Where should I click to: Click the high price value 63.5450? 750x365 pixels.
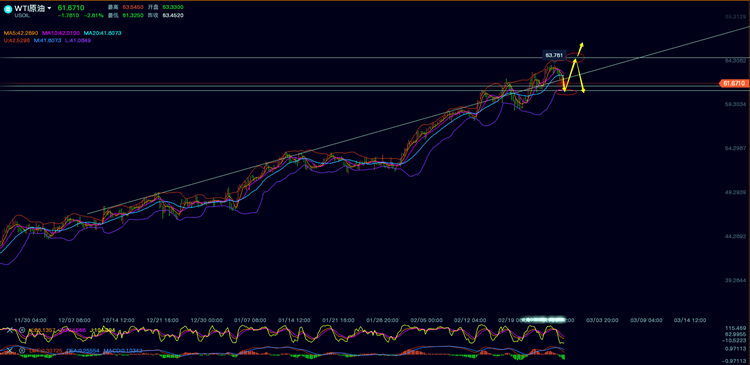(132, 8)
